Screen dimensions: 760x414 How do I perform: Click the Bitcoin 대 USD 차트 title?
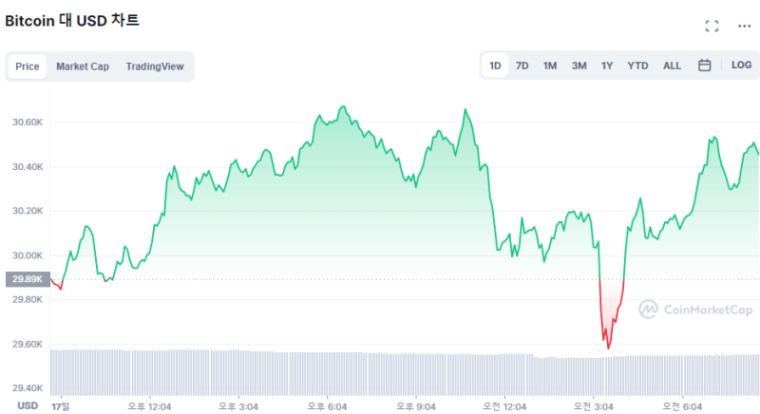[72, 20]
